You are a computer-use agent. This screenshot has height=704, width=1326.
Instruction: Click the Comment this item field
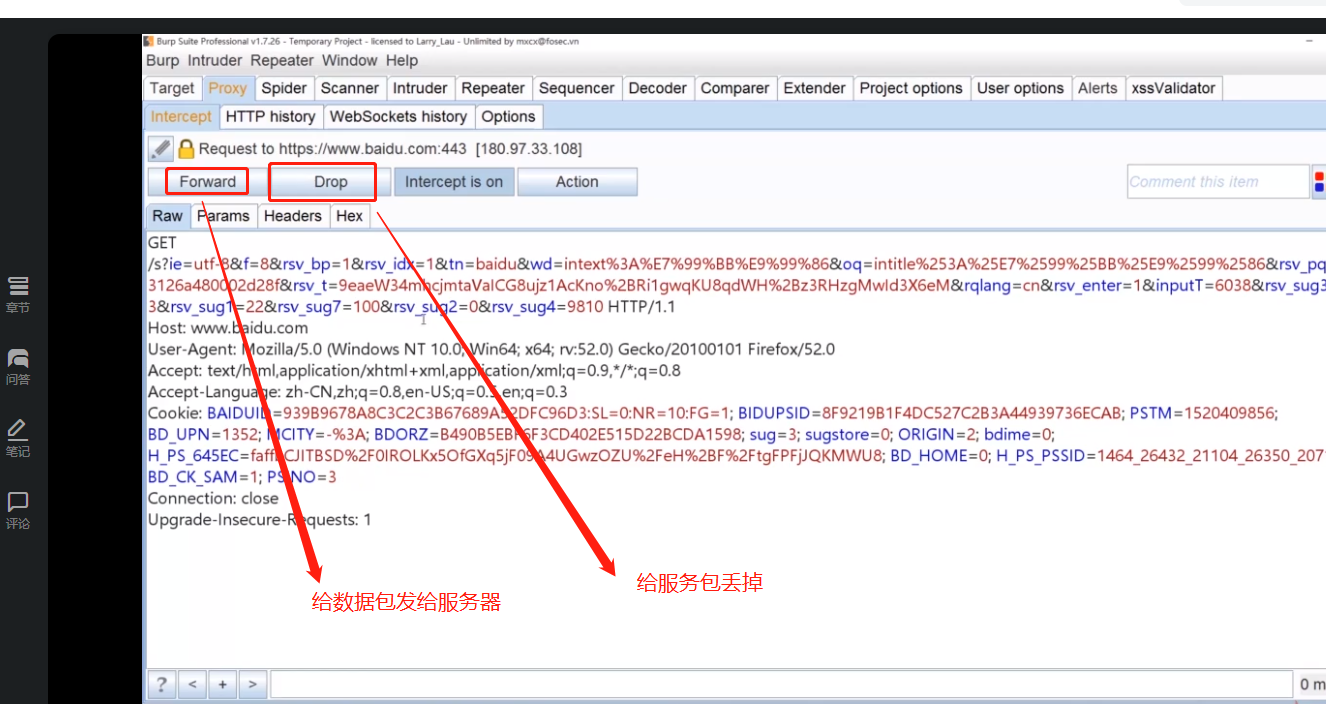point(1218,182)
